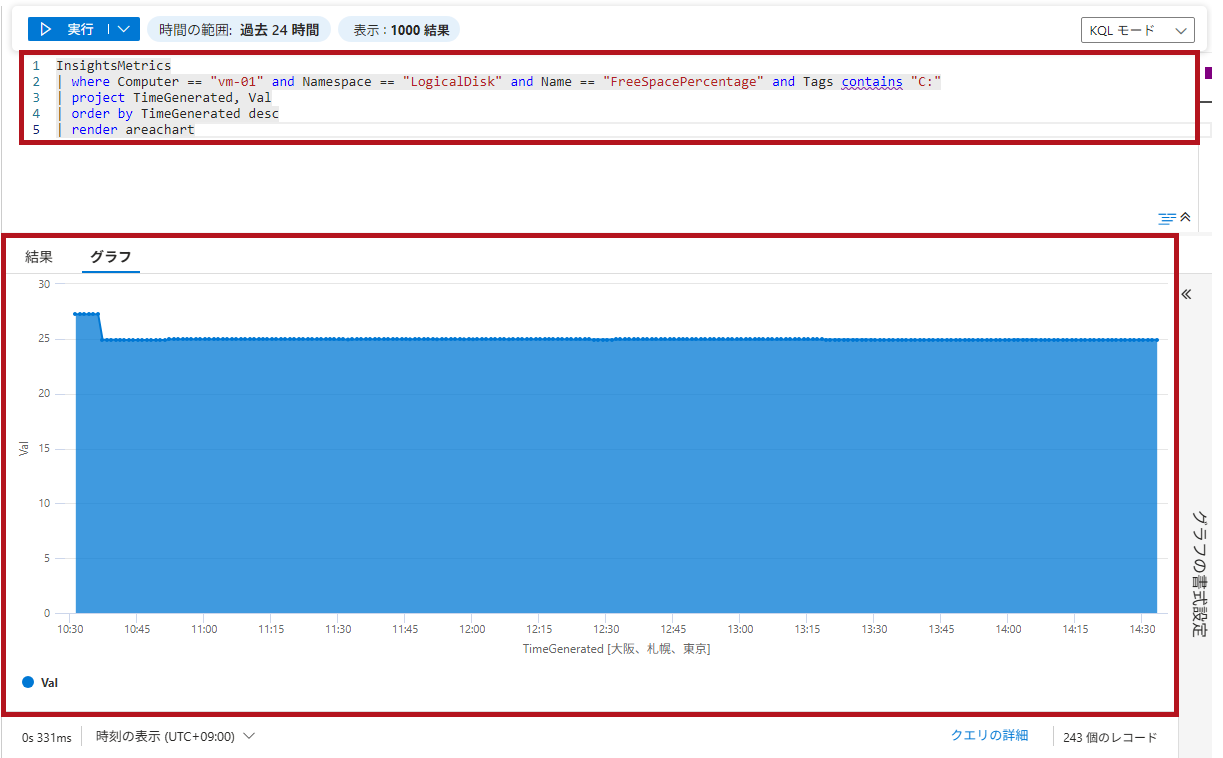Screen dimensions: 1223x758
Task: Change the 時間の範囲 過去 24 時間 setting
Action: 238,30
